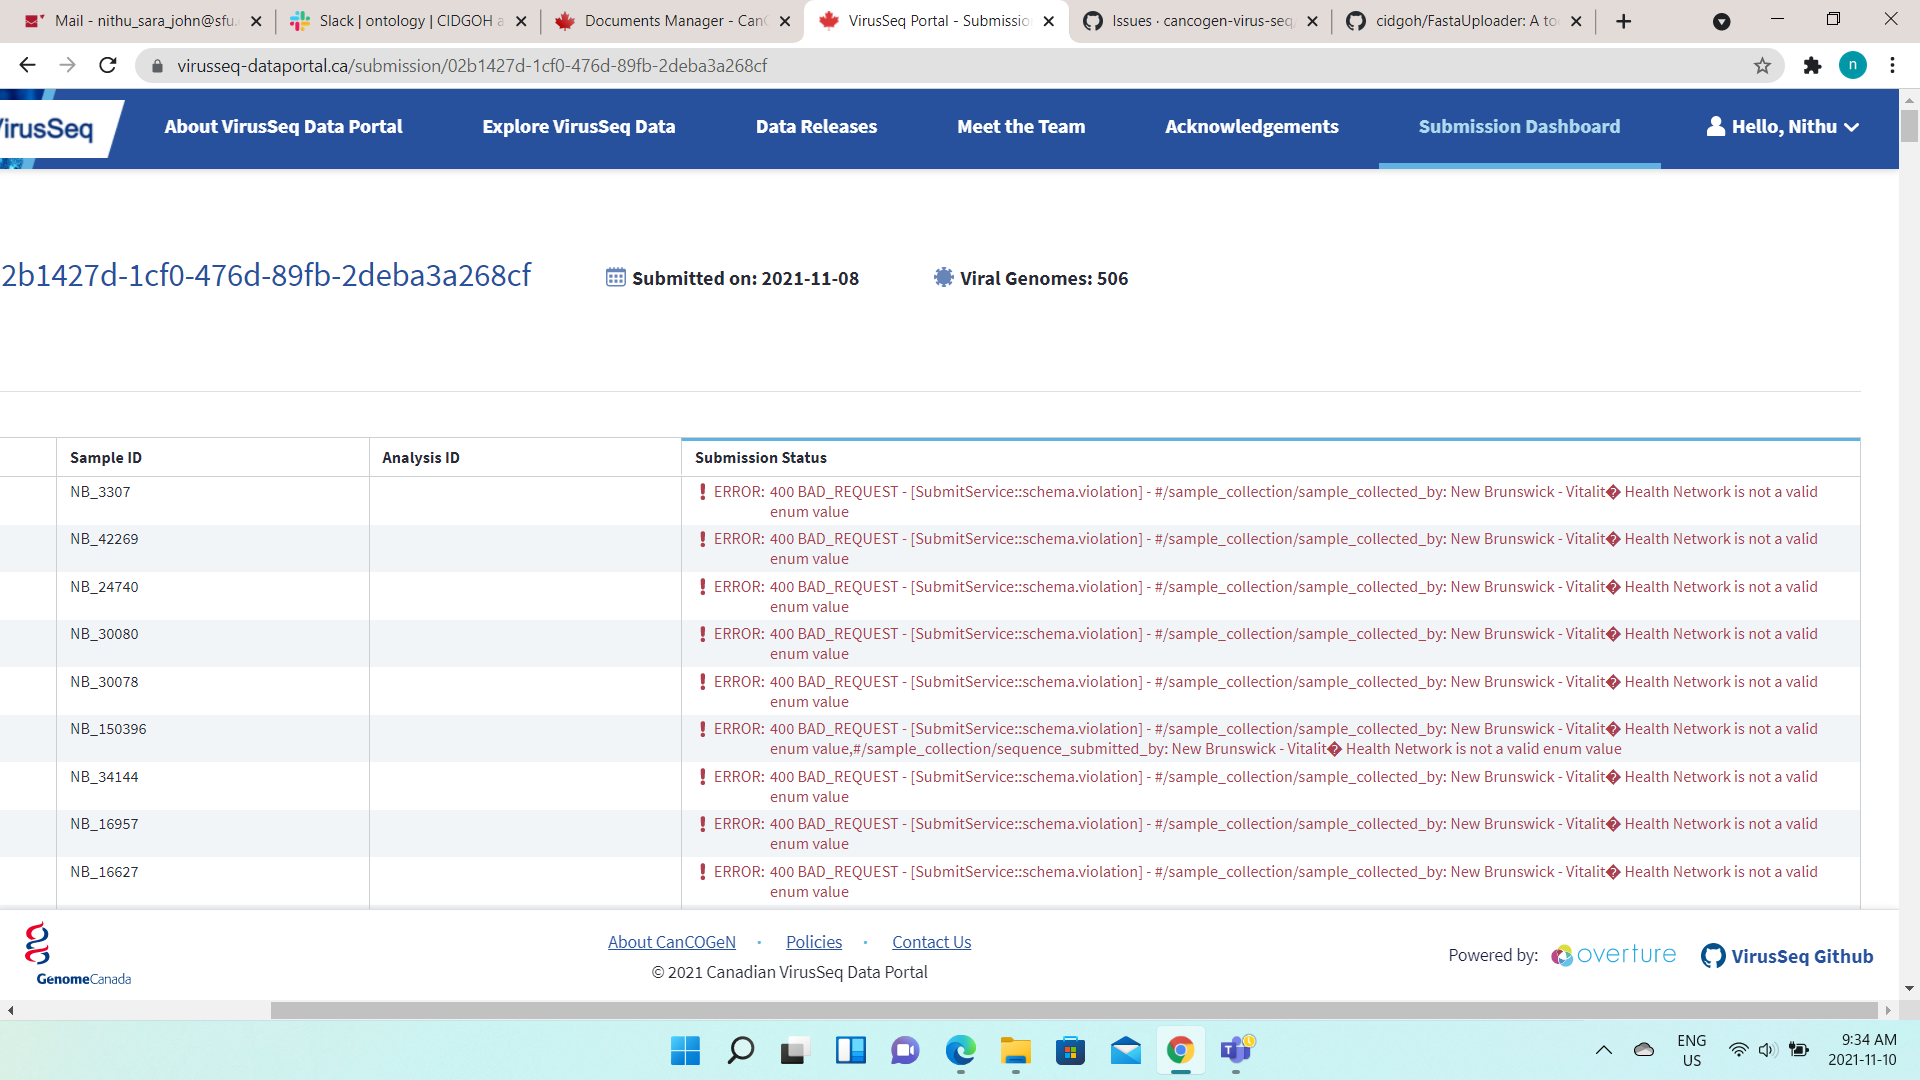Expand hidden icons in system tray
Viewport: 1920px width, 1080px height.
(x=1604, y=1050)
